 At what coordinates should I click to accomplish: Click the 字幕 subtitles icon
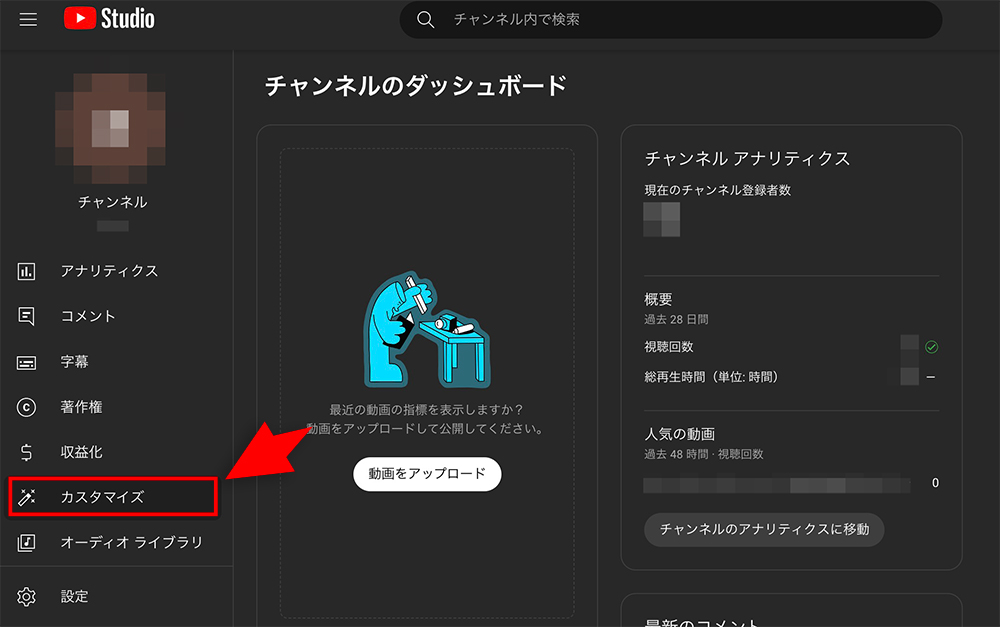[26, 362]
